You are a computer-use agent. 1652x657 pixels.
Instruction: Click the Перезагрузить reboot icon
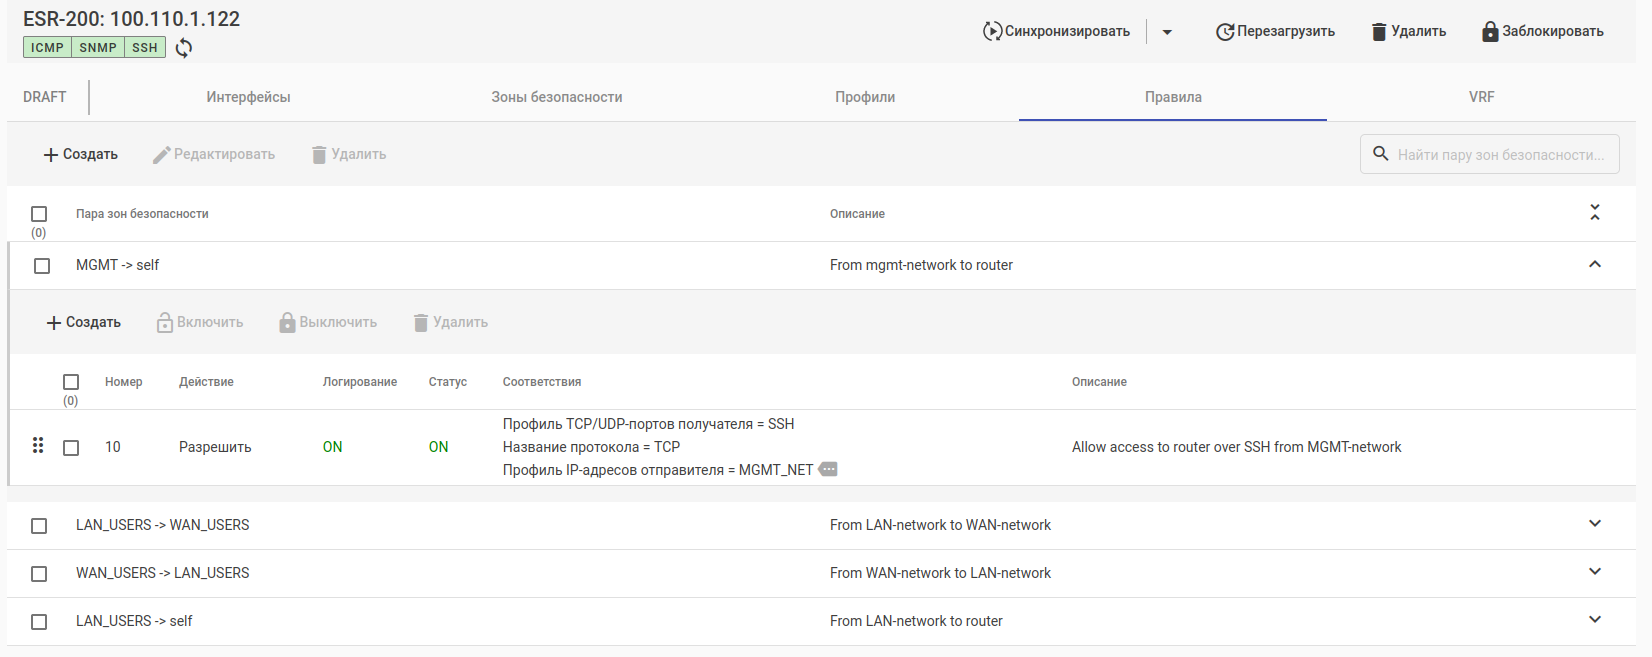point(1224,32)
